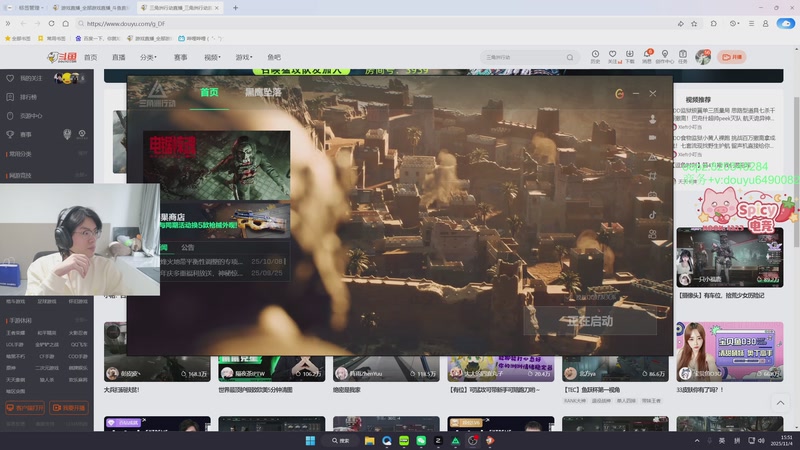Expand the 游戏 dropdown in Douyu nav

point(244,57)
